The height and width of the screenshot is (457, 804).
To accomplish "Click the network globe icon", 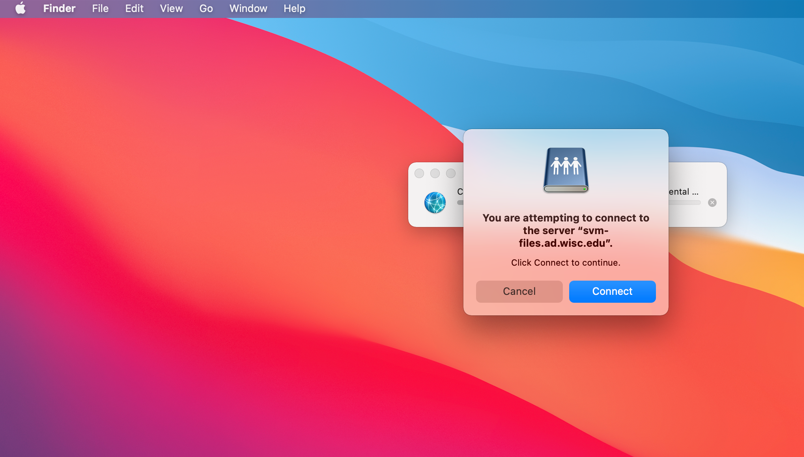I will click(x=435, y=202).
